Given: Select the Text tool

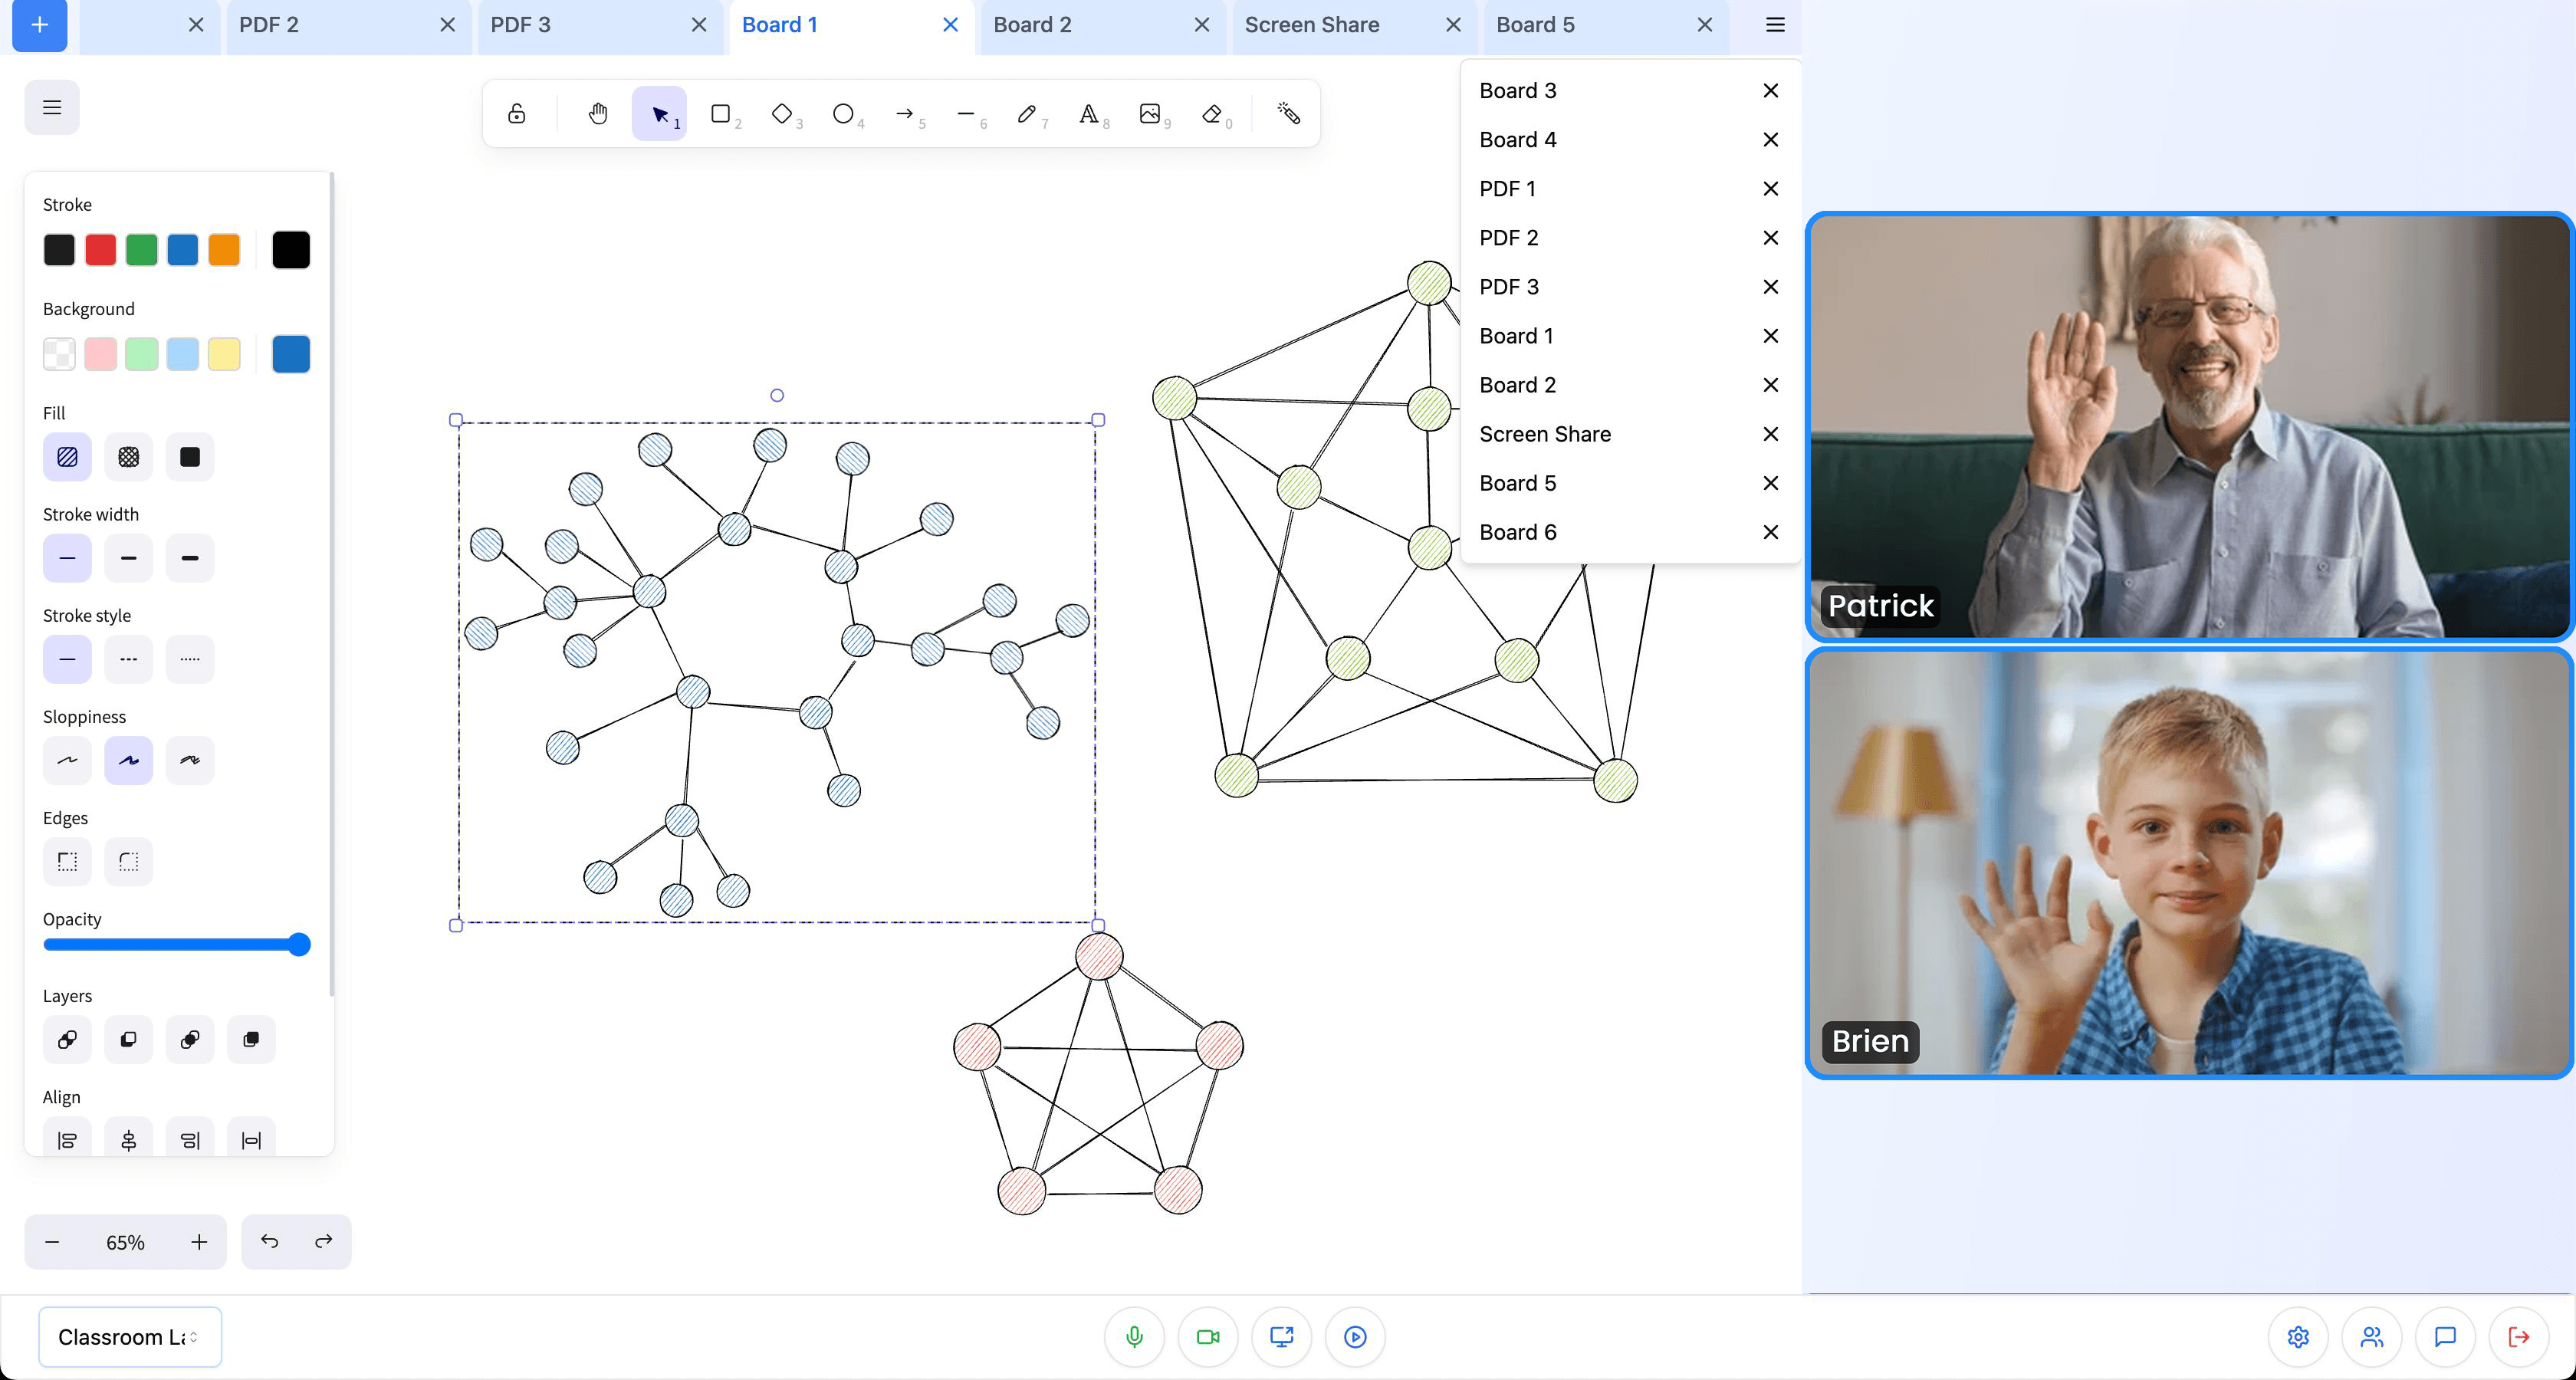Looking at the screenshot, I should (x=1090, y=114).
